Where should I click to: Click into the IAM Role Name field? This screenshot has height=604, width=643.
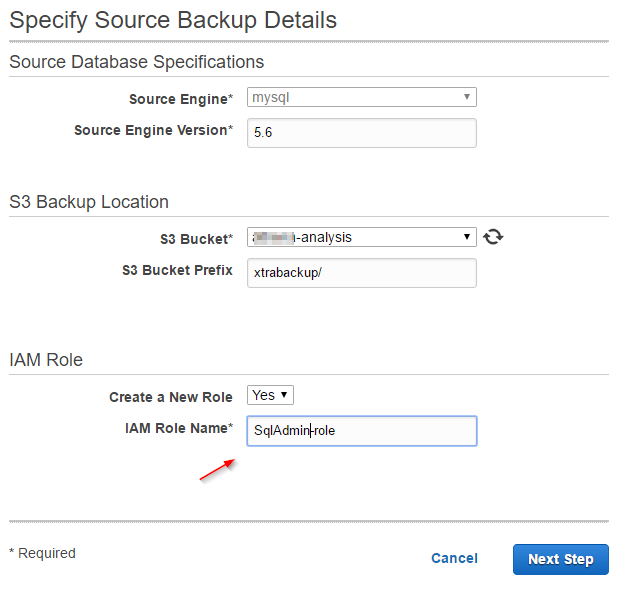361,431
